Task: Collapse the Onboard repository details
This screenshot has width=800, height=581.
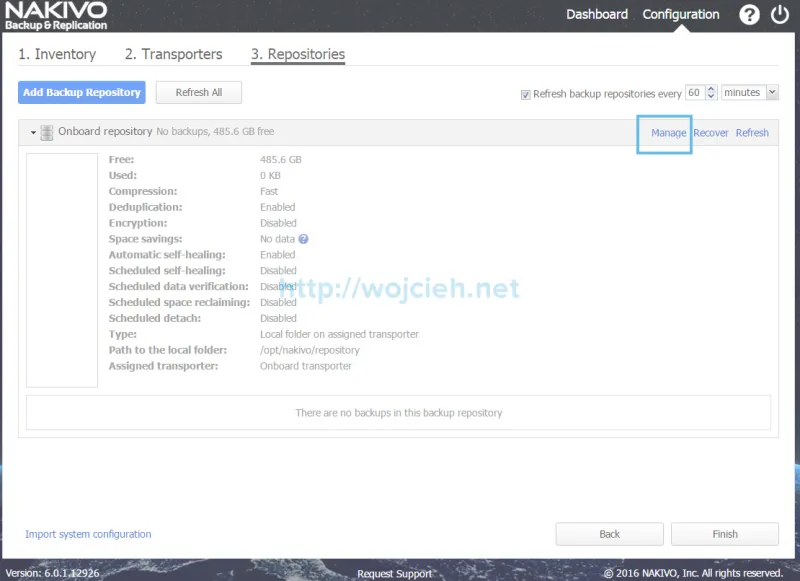Action: coord(28,131)
